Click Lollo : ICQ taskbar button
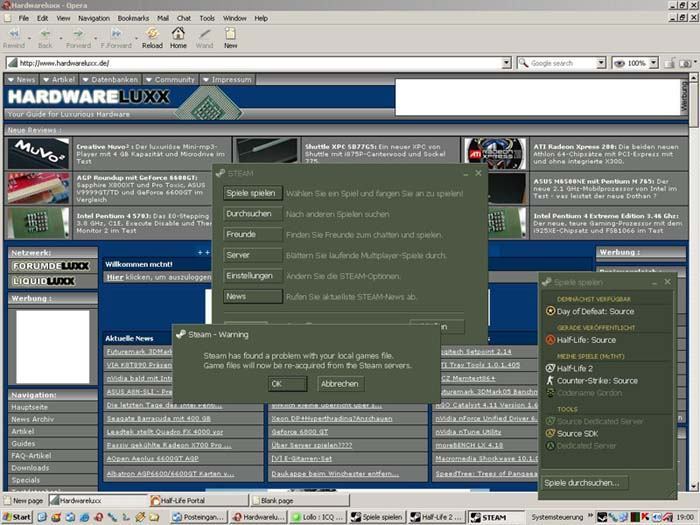Image resolution: width=700 pixels, height=525 pixels. (317, 517)
